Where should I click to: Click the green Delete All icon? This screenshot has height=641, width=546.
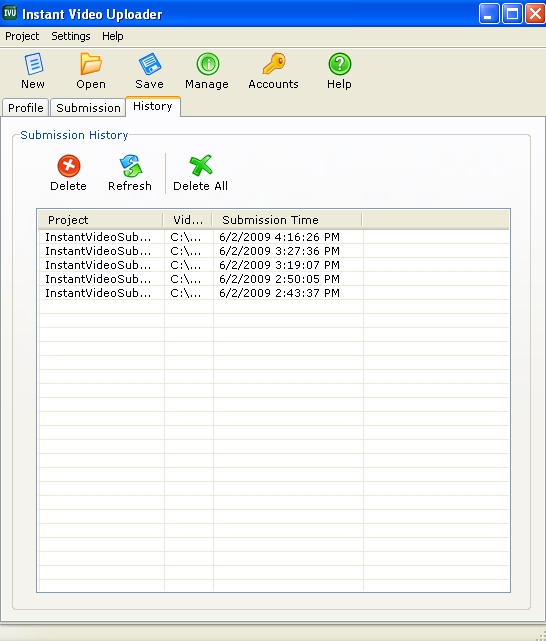click(201, 166)
